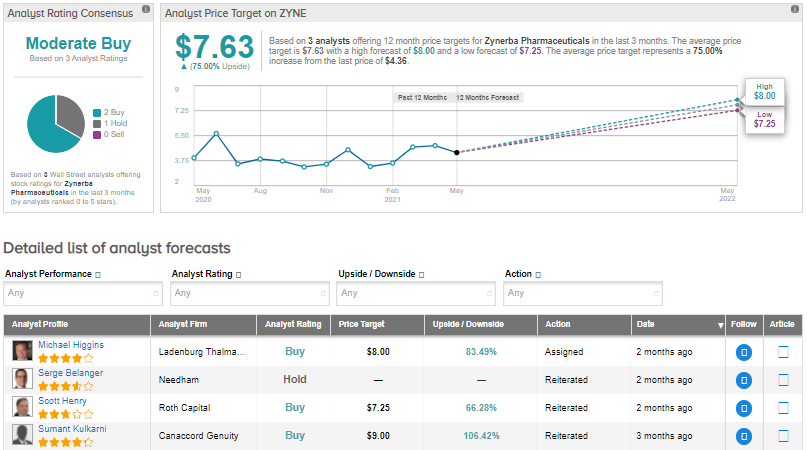The width and height of the screenshot is (807, 450).
Task: Click Michael Higgins star rating
Action: pos(65,358)
